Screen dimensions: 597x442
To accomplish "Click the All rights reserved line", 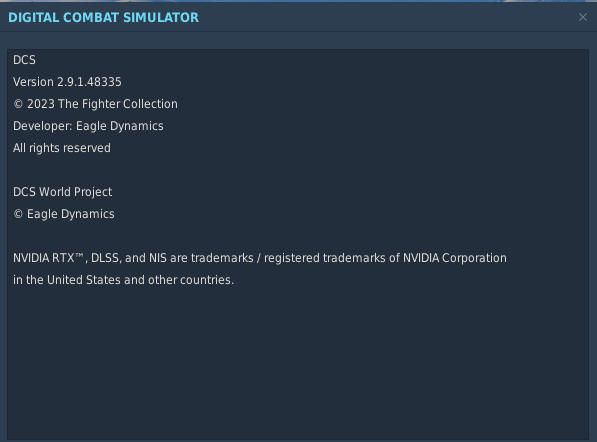I will pos(62,148).
